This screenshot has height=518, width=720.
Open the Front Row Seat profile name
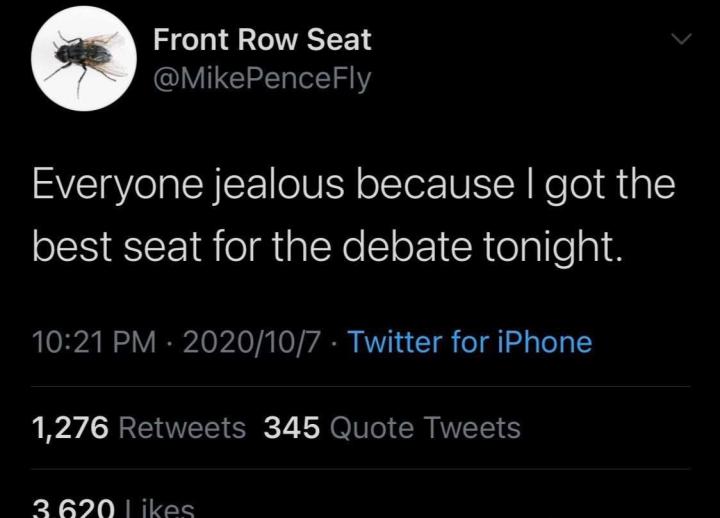[x=262, y=39]
